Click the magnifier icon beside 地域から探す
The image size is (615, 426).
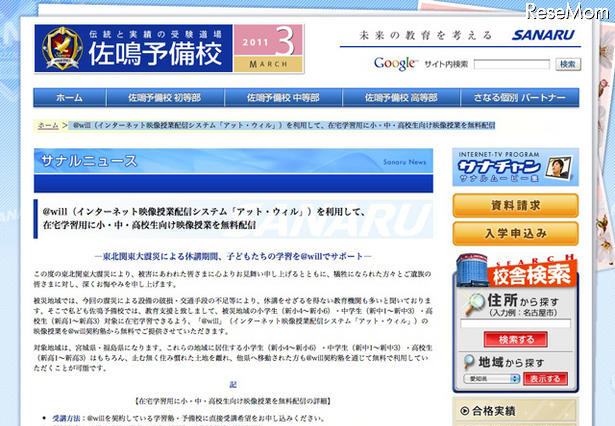(x=469, y=362)
